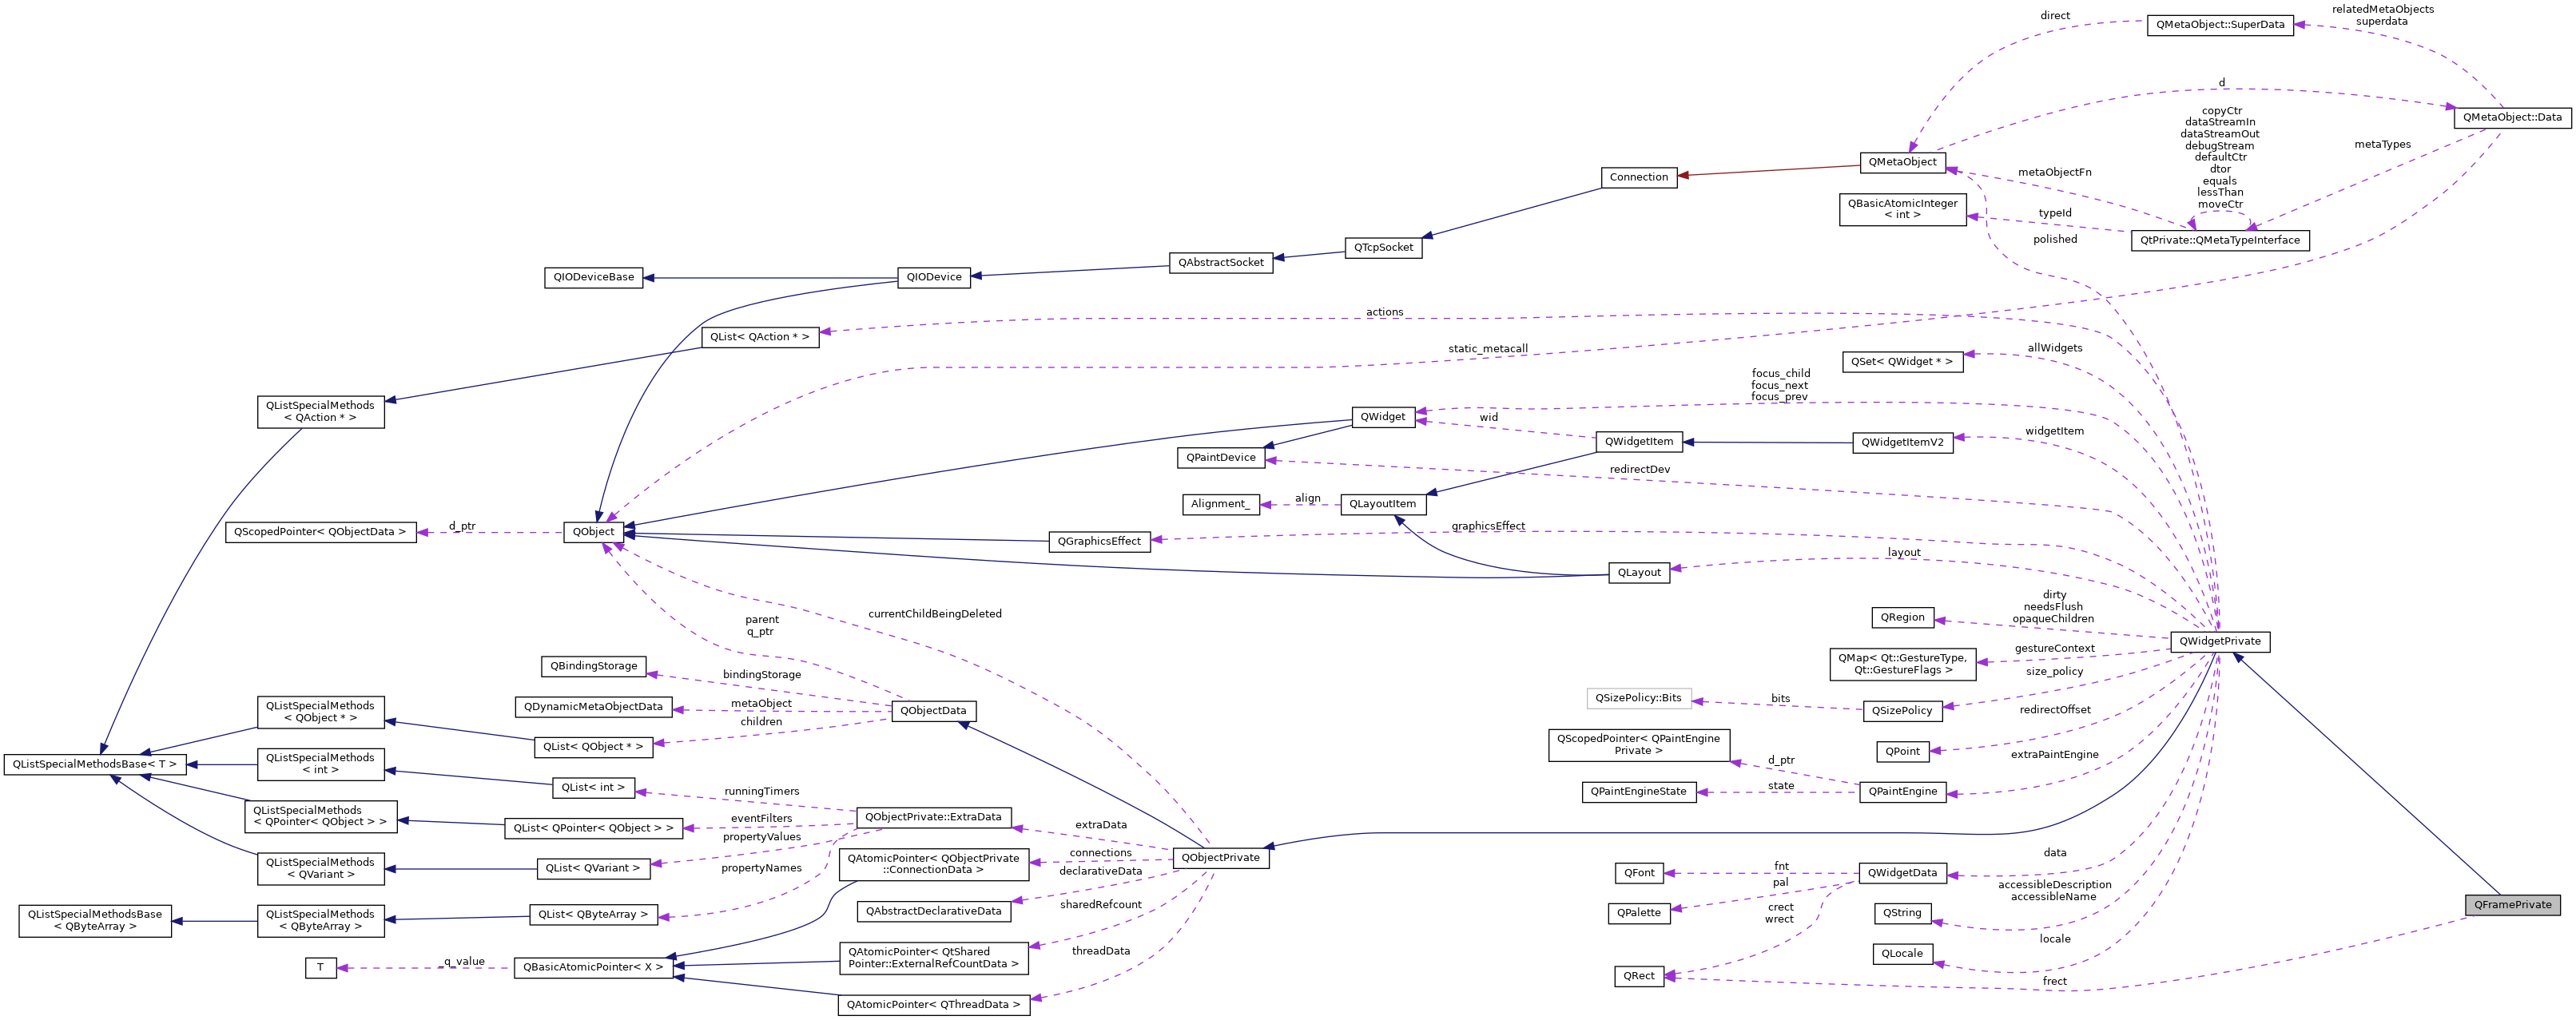Open the QPaintDevice class node

(x=1220, y=458)
